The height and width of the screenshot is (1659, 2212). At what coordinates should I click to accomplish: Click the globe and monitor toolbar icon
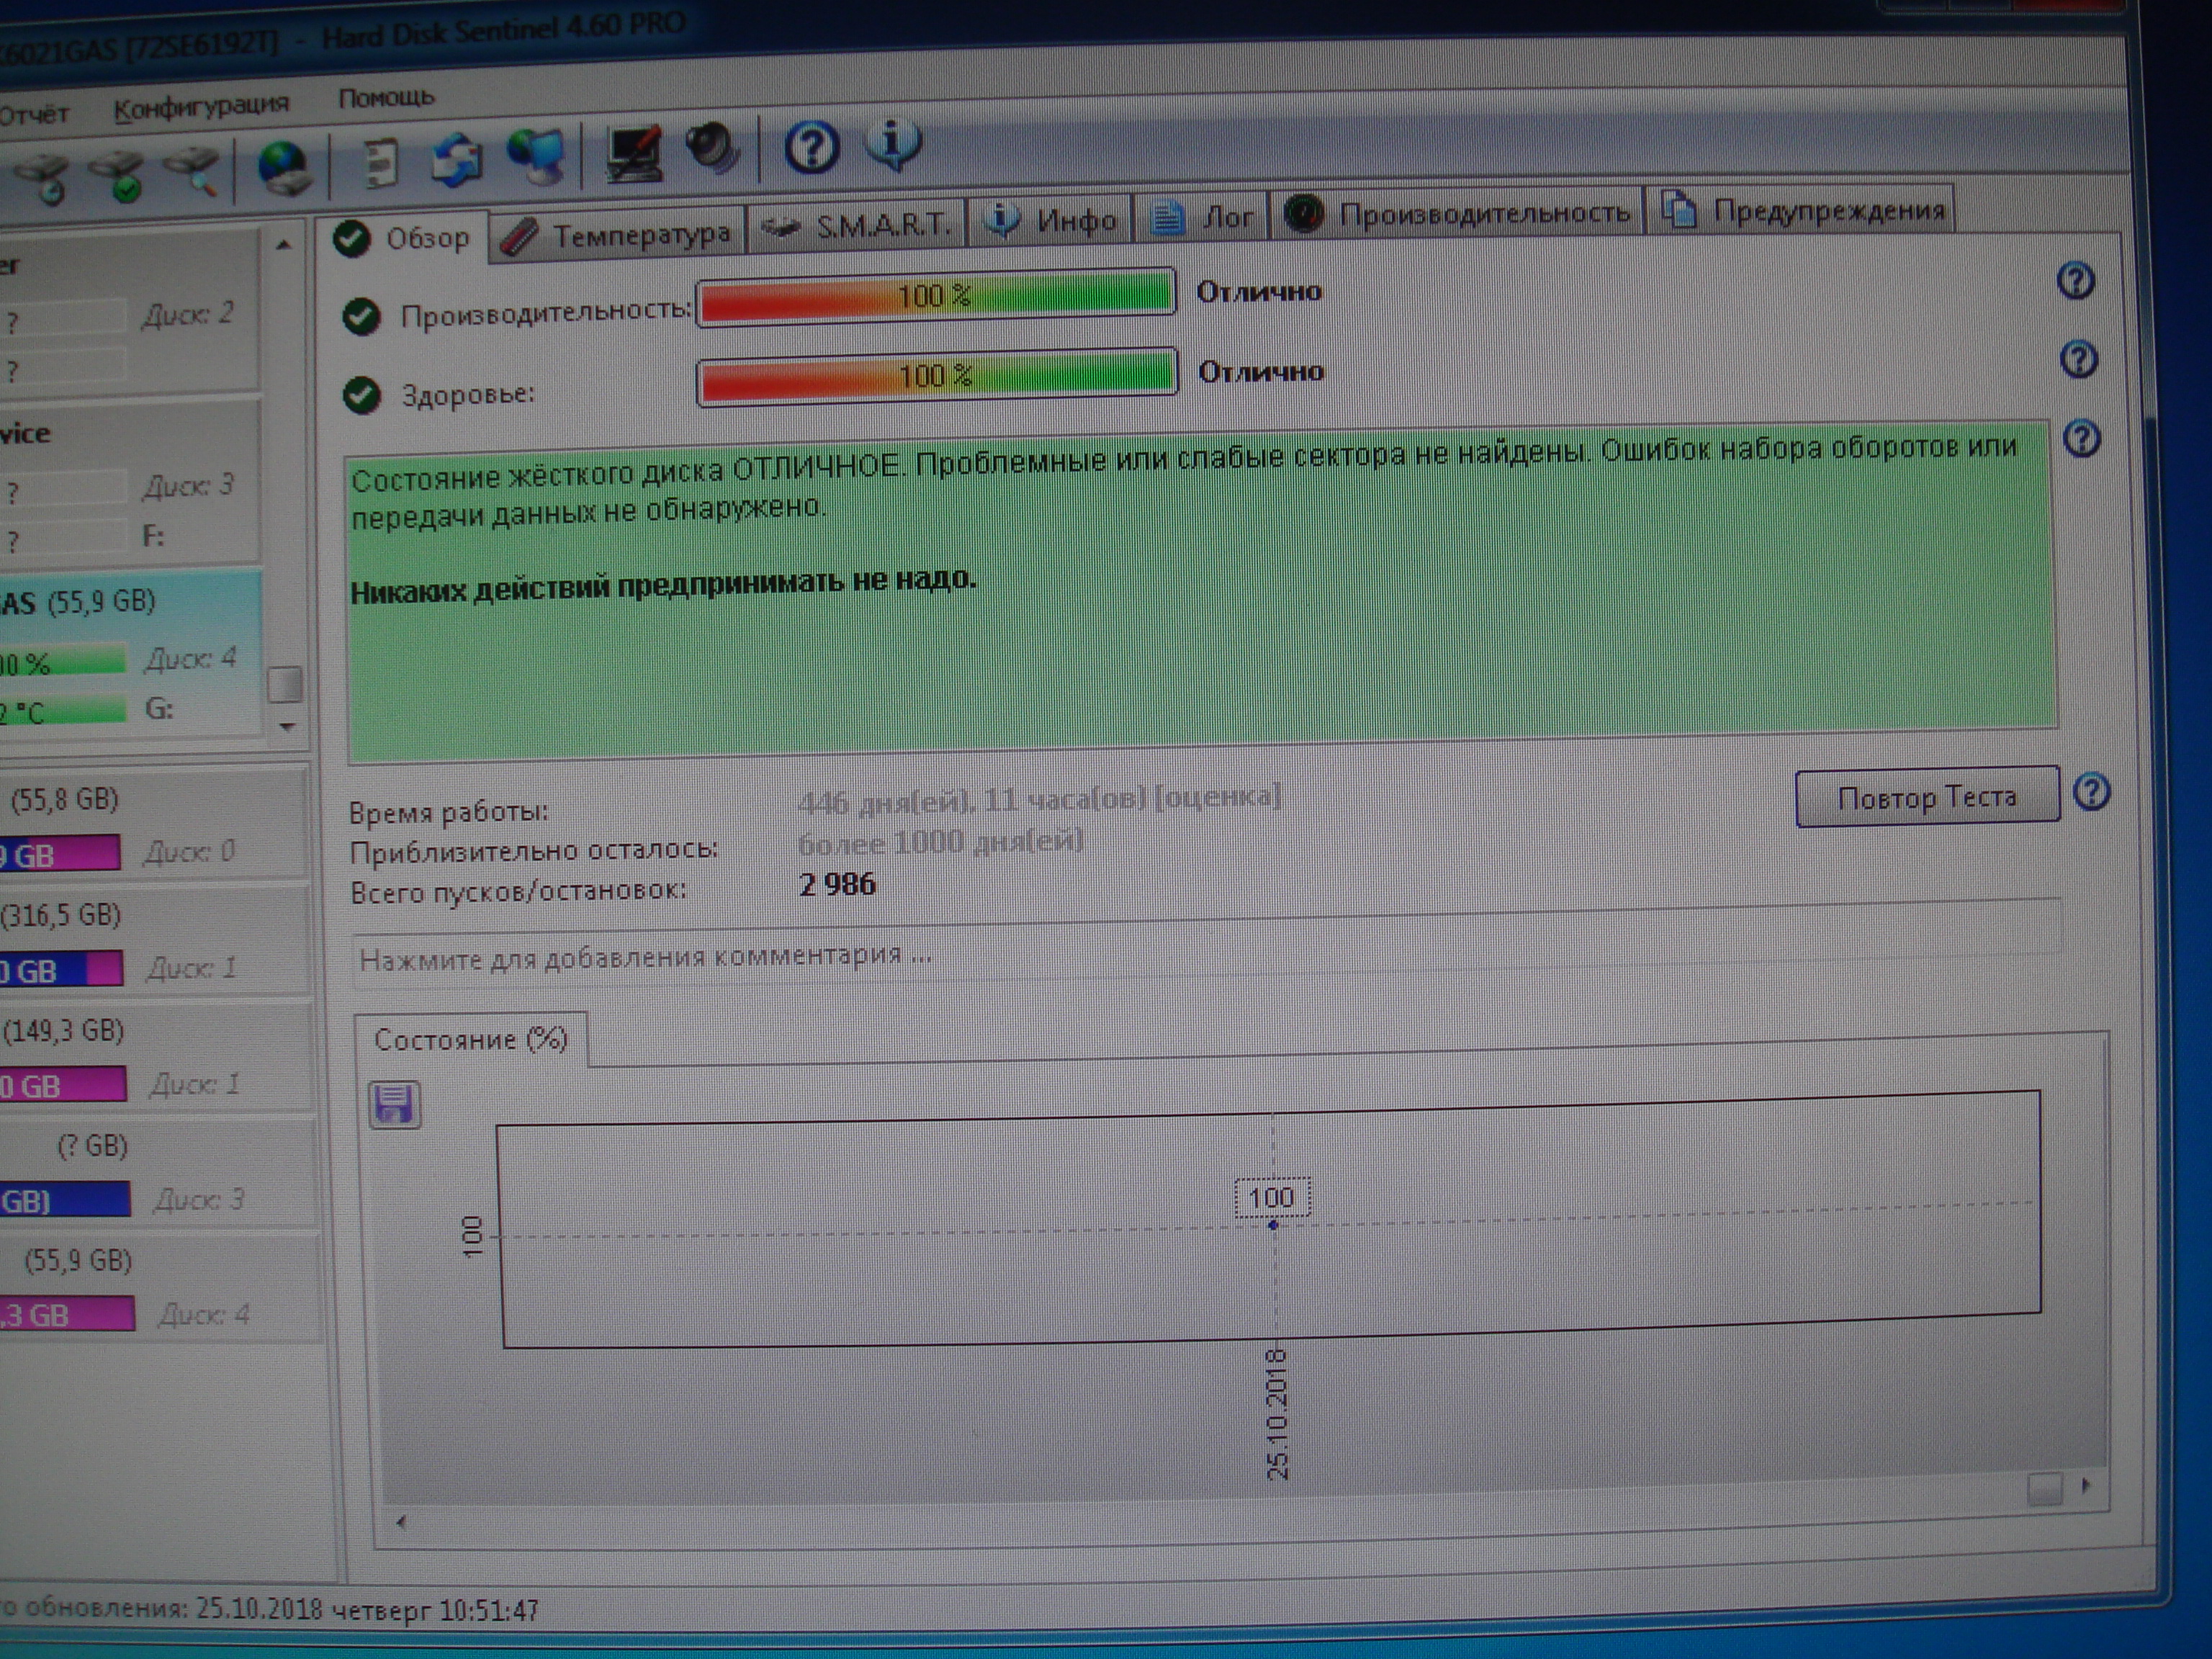(537, 156)
